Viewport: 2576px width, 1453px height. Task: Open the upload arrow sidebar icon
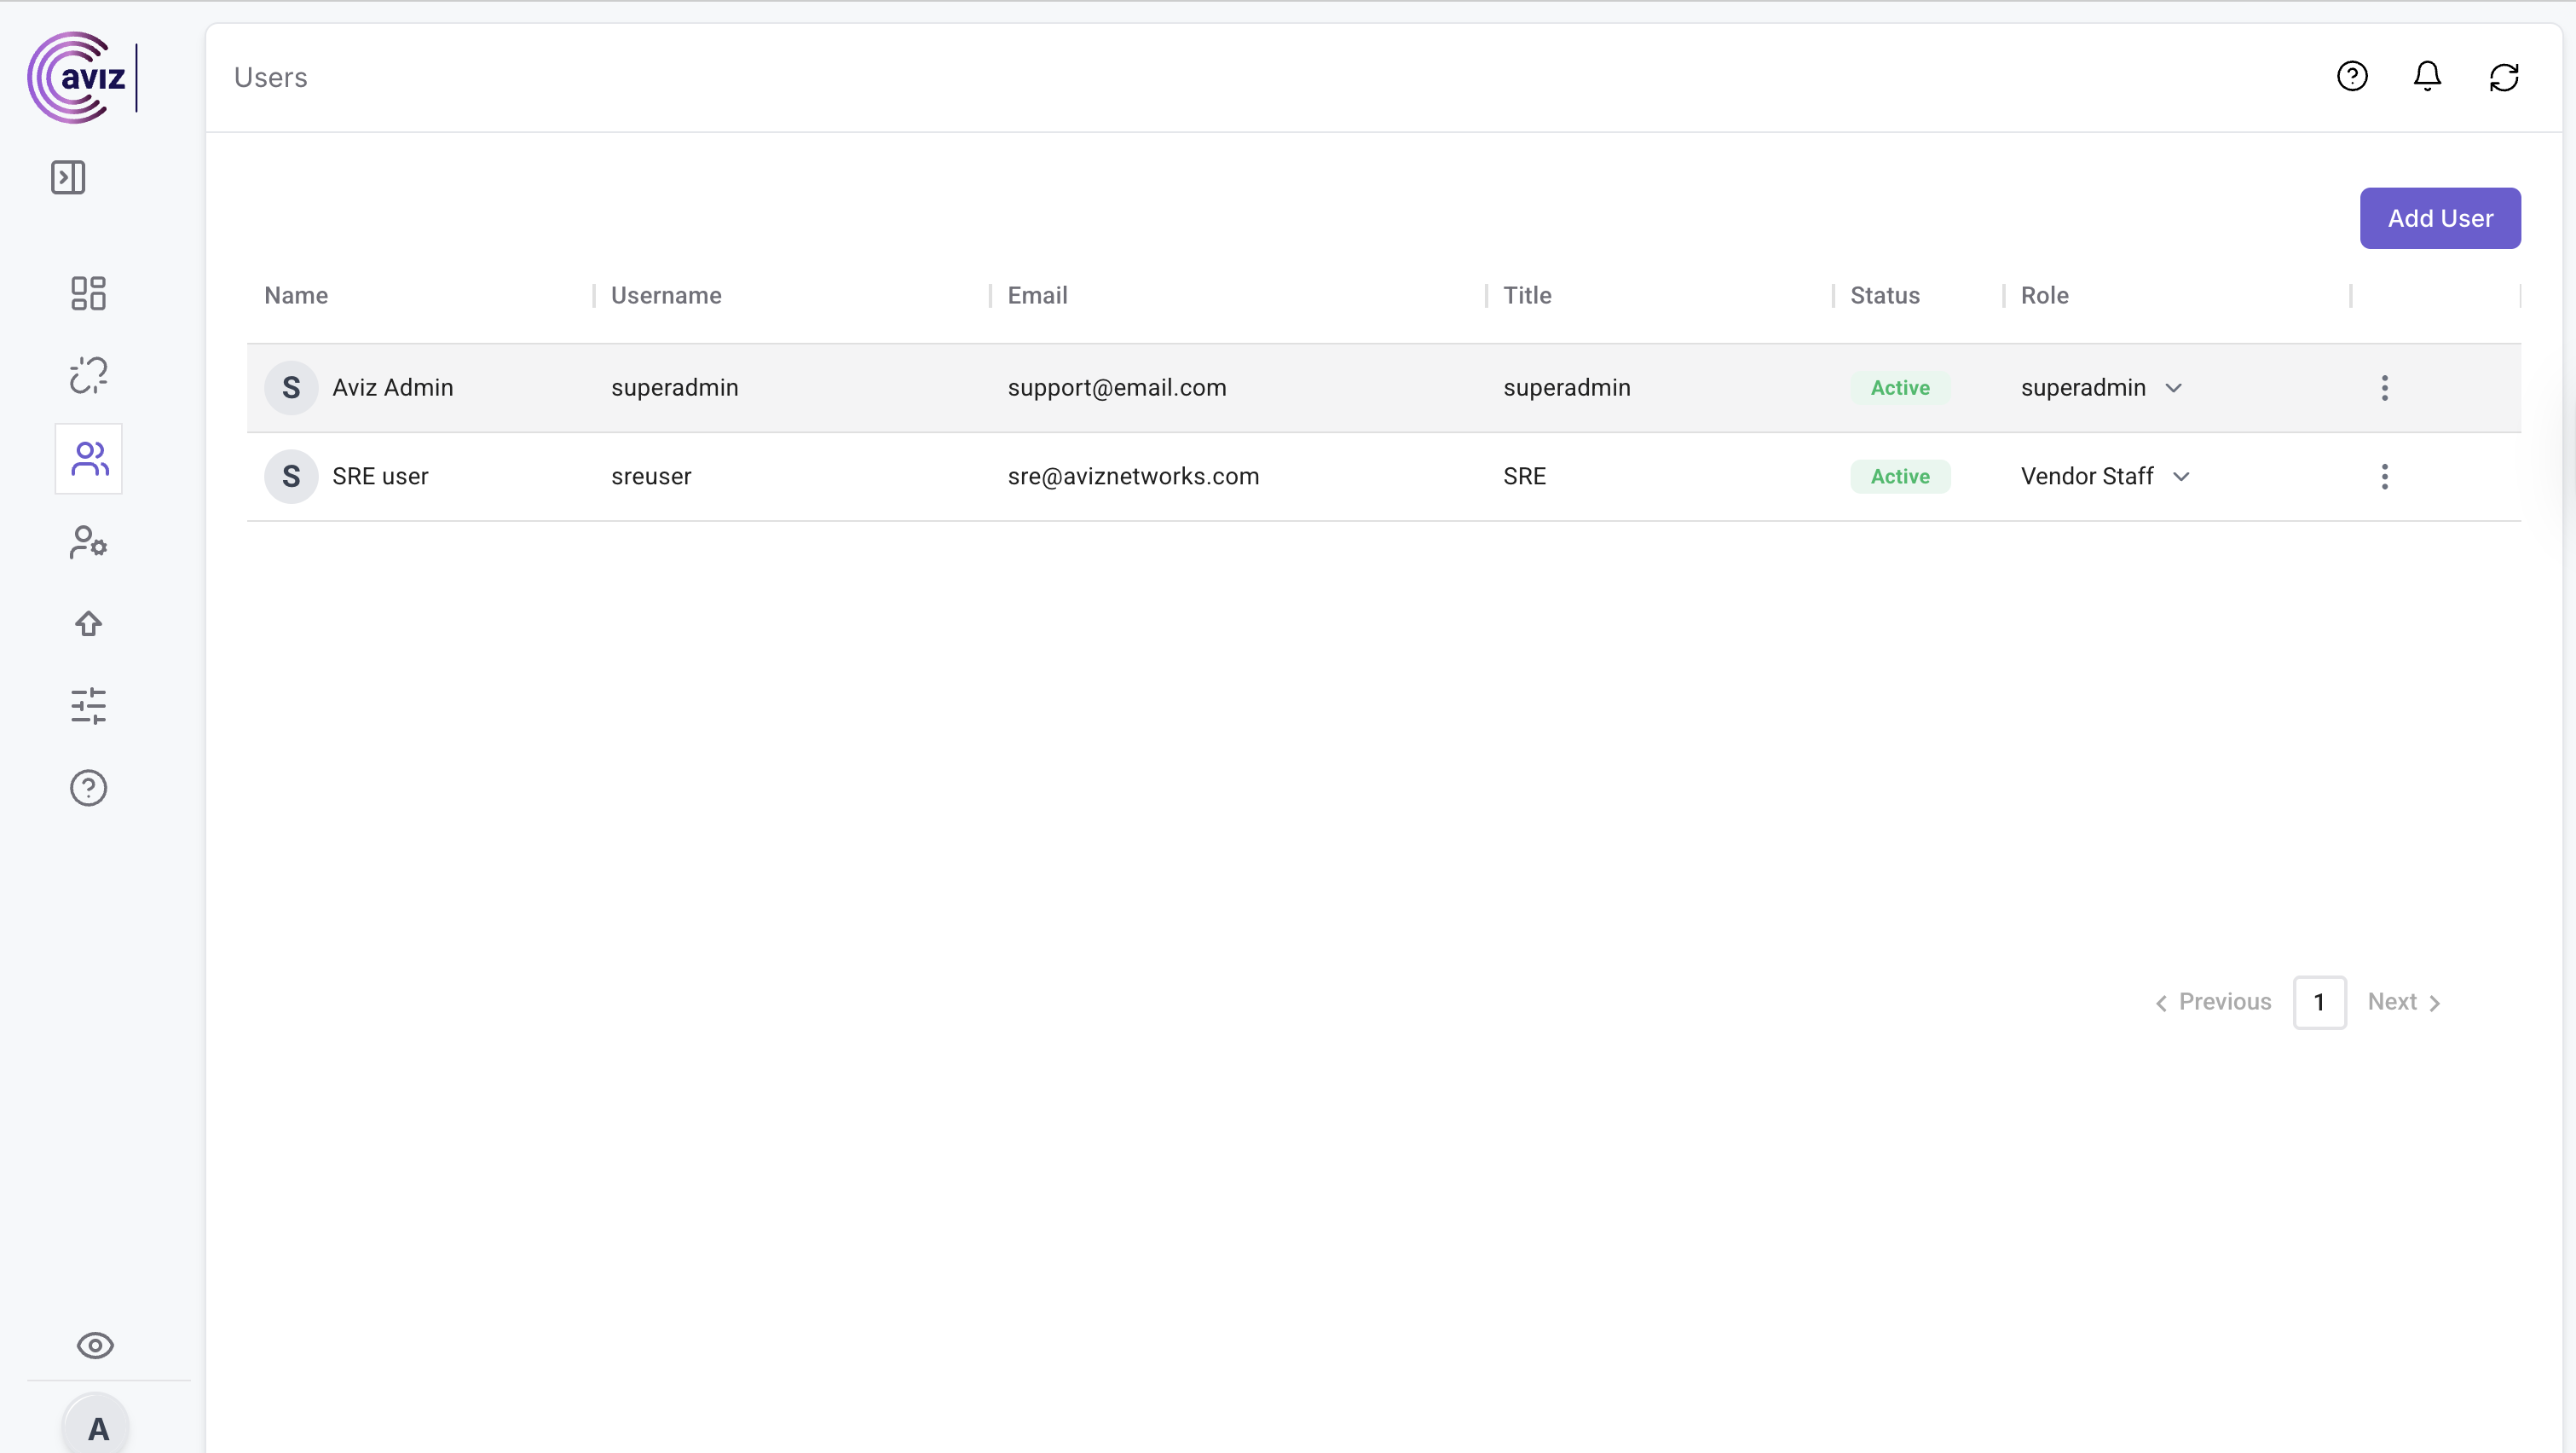[x=88, y=624]
